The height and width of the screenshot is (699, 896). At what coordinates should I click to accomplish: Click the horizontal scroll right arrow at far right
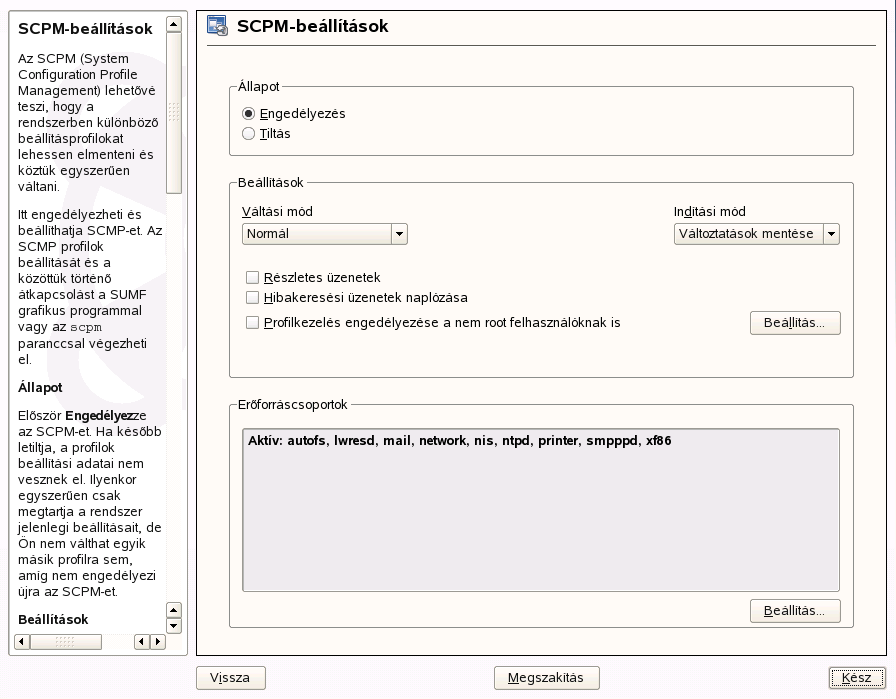pyautogui.click(x=158, y=642)
